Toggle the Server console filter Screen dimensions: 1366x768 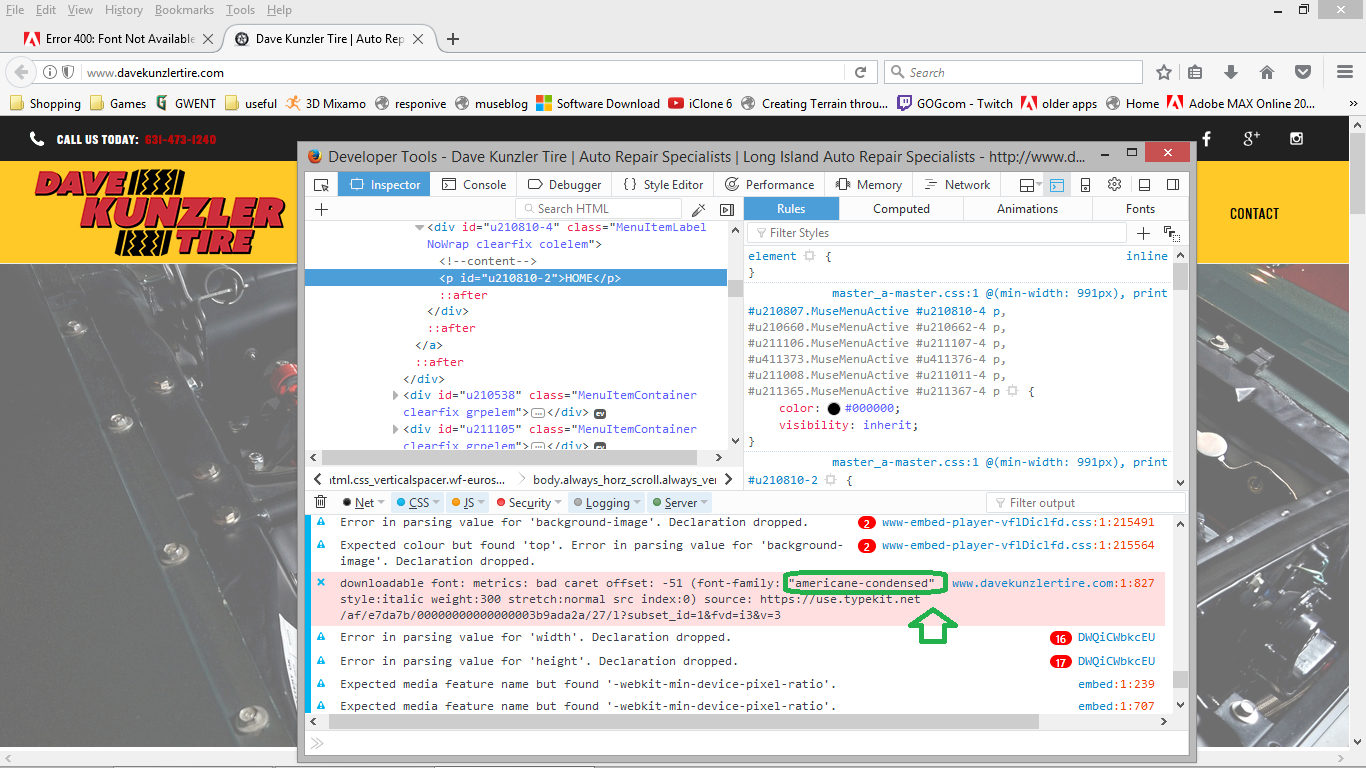(x=674, y=503)
